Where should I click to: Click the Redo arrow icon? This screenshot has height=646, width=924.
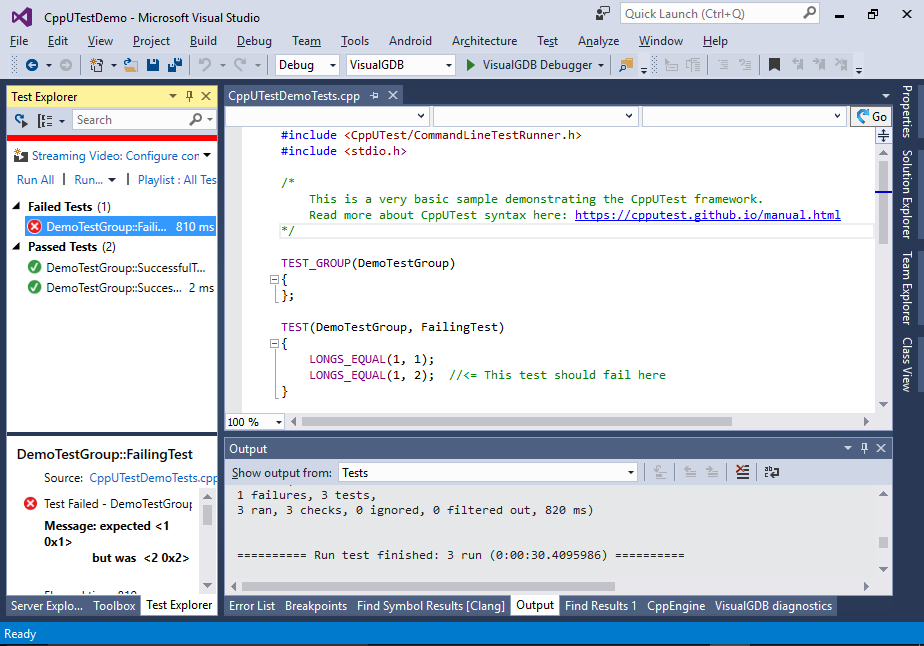tap(240, 65)
